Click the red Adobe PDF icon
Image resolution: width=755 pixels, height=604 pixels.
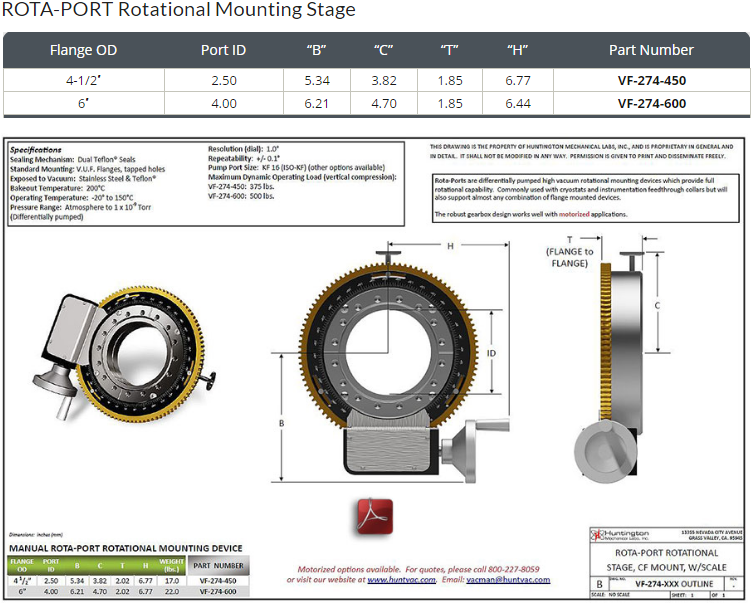tap(375, 516)
